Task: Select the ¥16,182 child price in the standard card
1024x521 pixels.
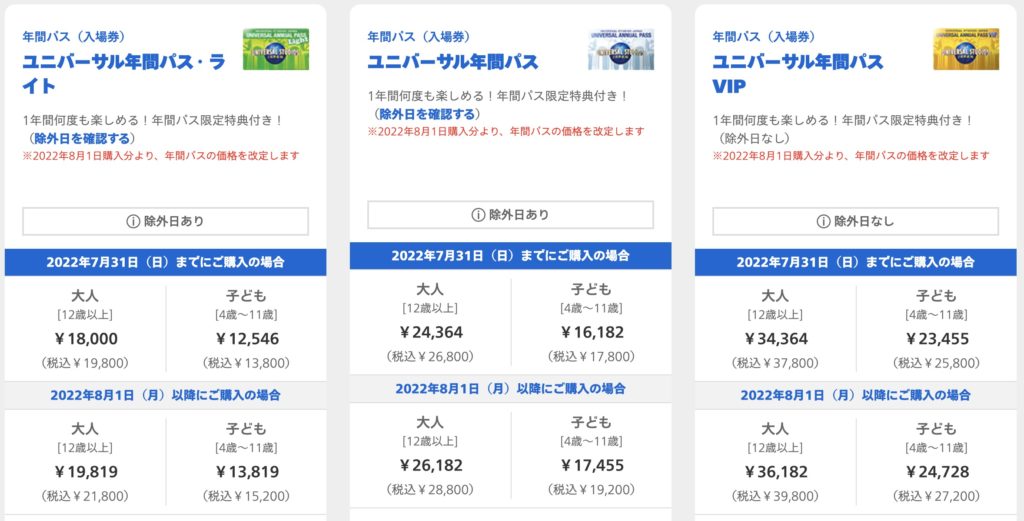Action: pos(592,332)
